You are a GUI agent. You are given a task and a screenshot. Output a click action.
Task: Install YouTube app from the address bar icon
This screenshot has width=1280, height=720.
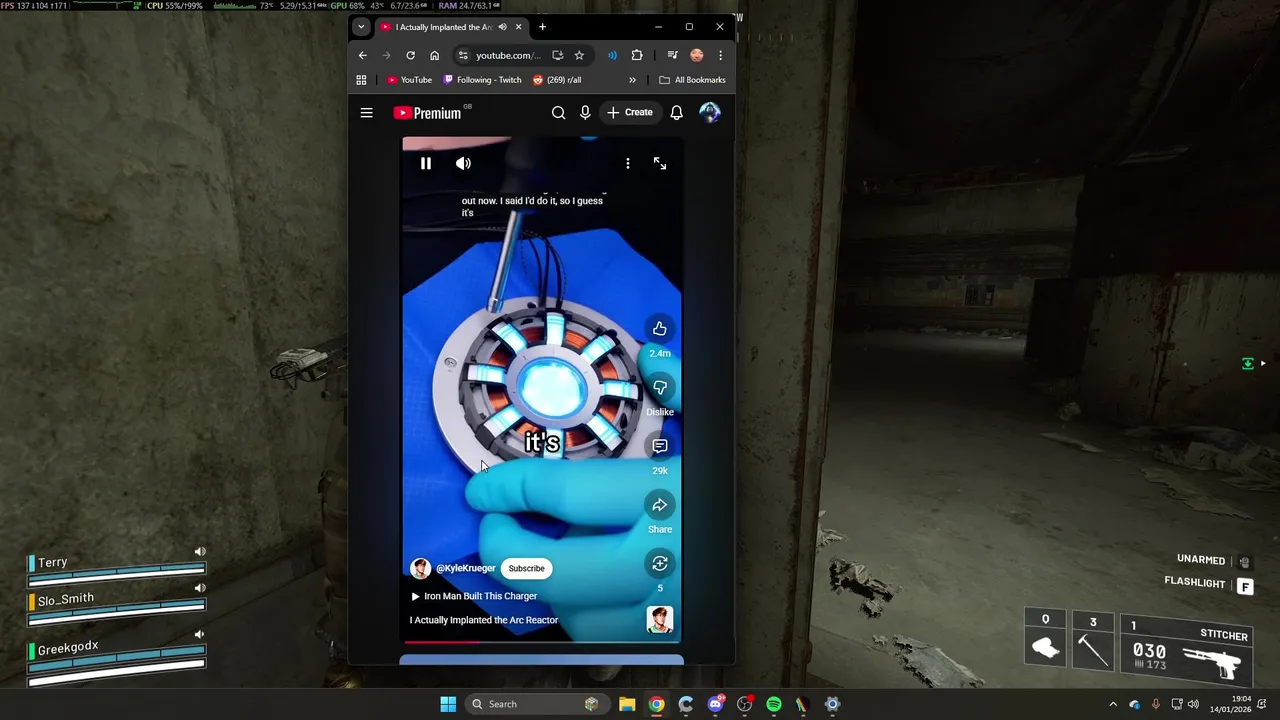(x=558, y=55)
